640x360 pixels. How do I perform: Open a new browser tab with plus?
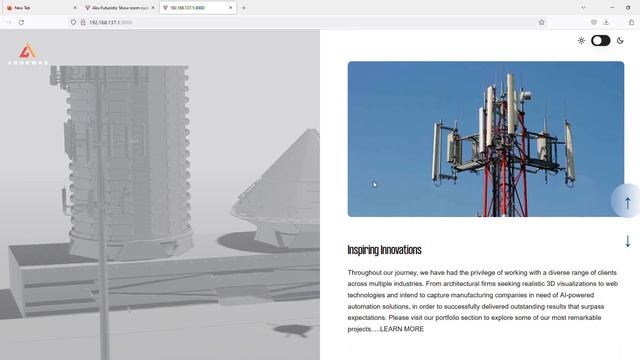(244, 8)
